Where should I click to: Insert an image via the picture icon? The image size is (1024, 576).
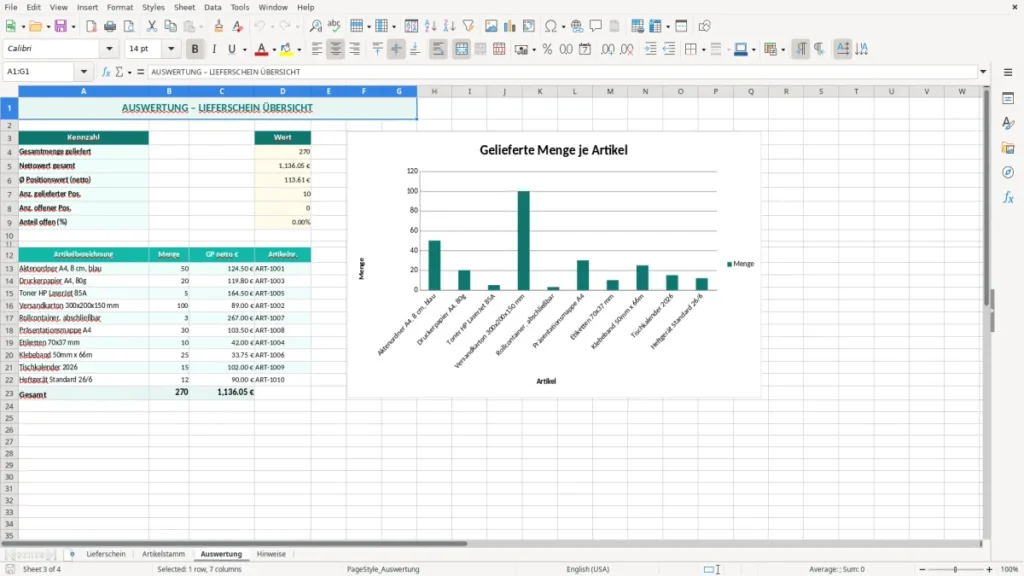pos(491,26)
